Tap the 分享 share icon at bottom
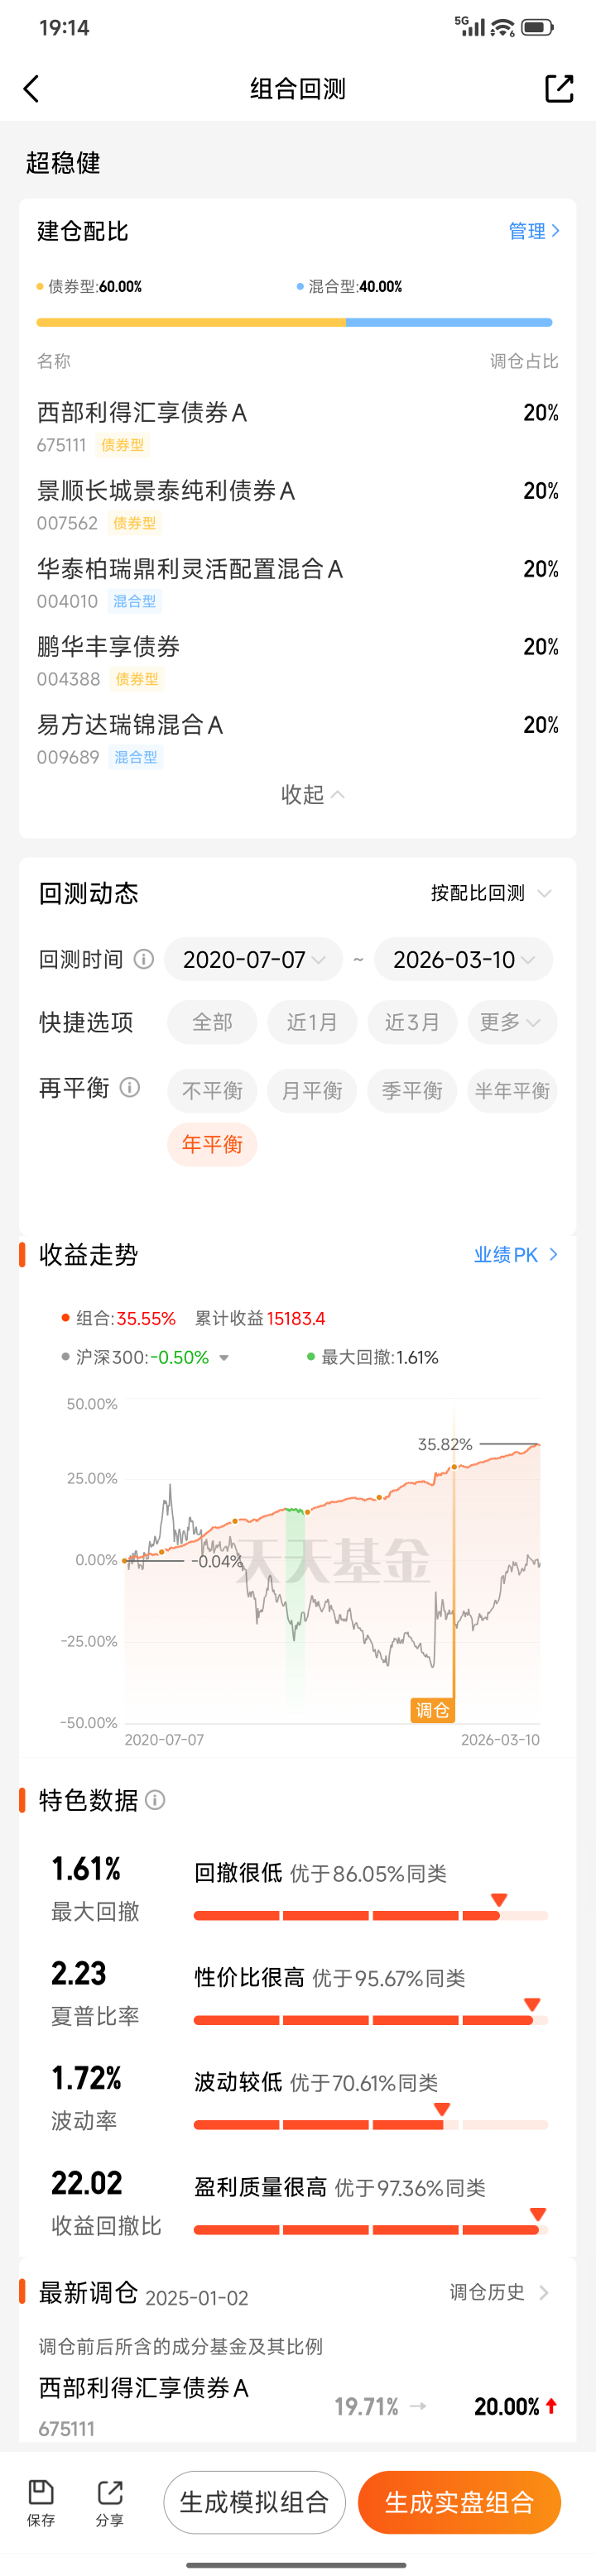This screenshot has height=2576, width=596. [x=110, y=2501]
